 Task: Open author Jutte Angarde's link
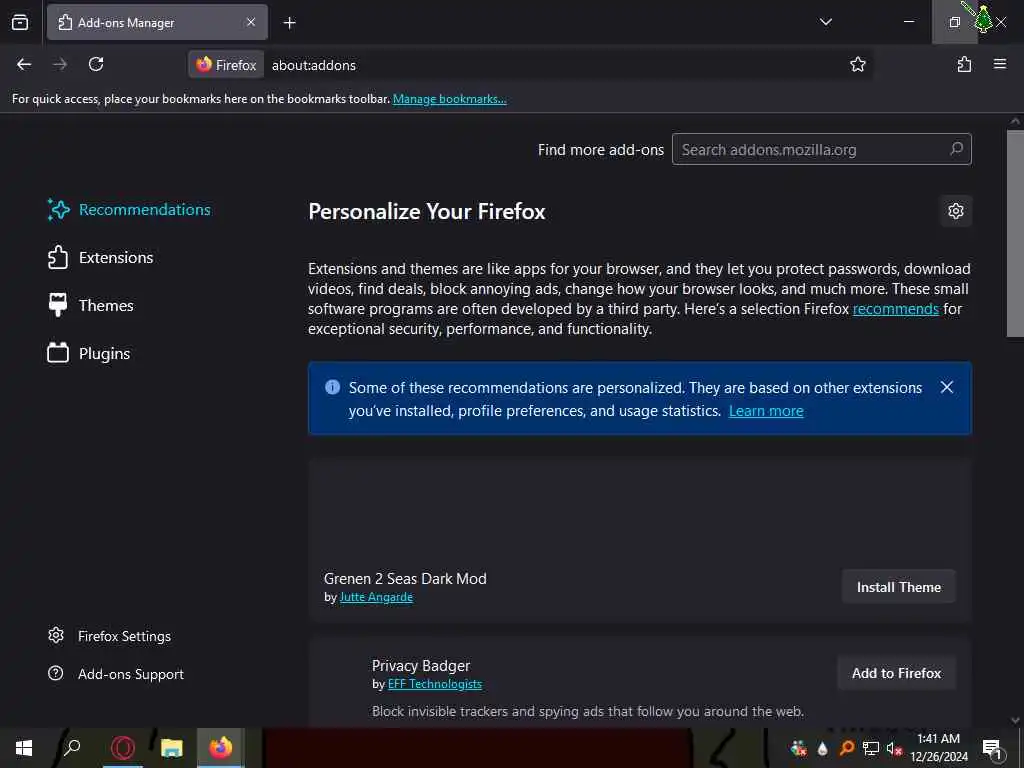click(x=376, y=597)
